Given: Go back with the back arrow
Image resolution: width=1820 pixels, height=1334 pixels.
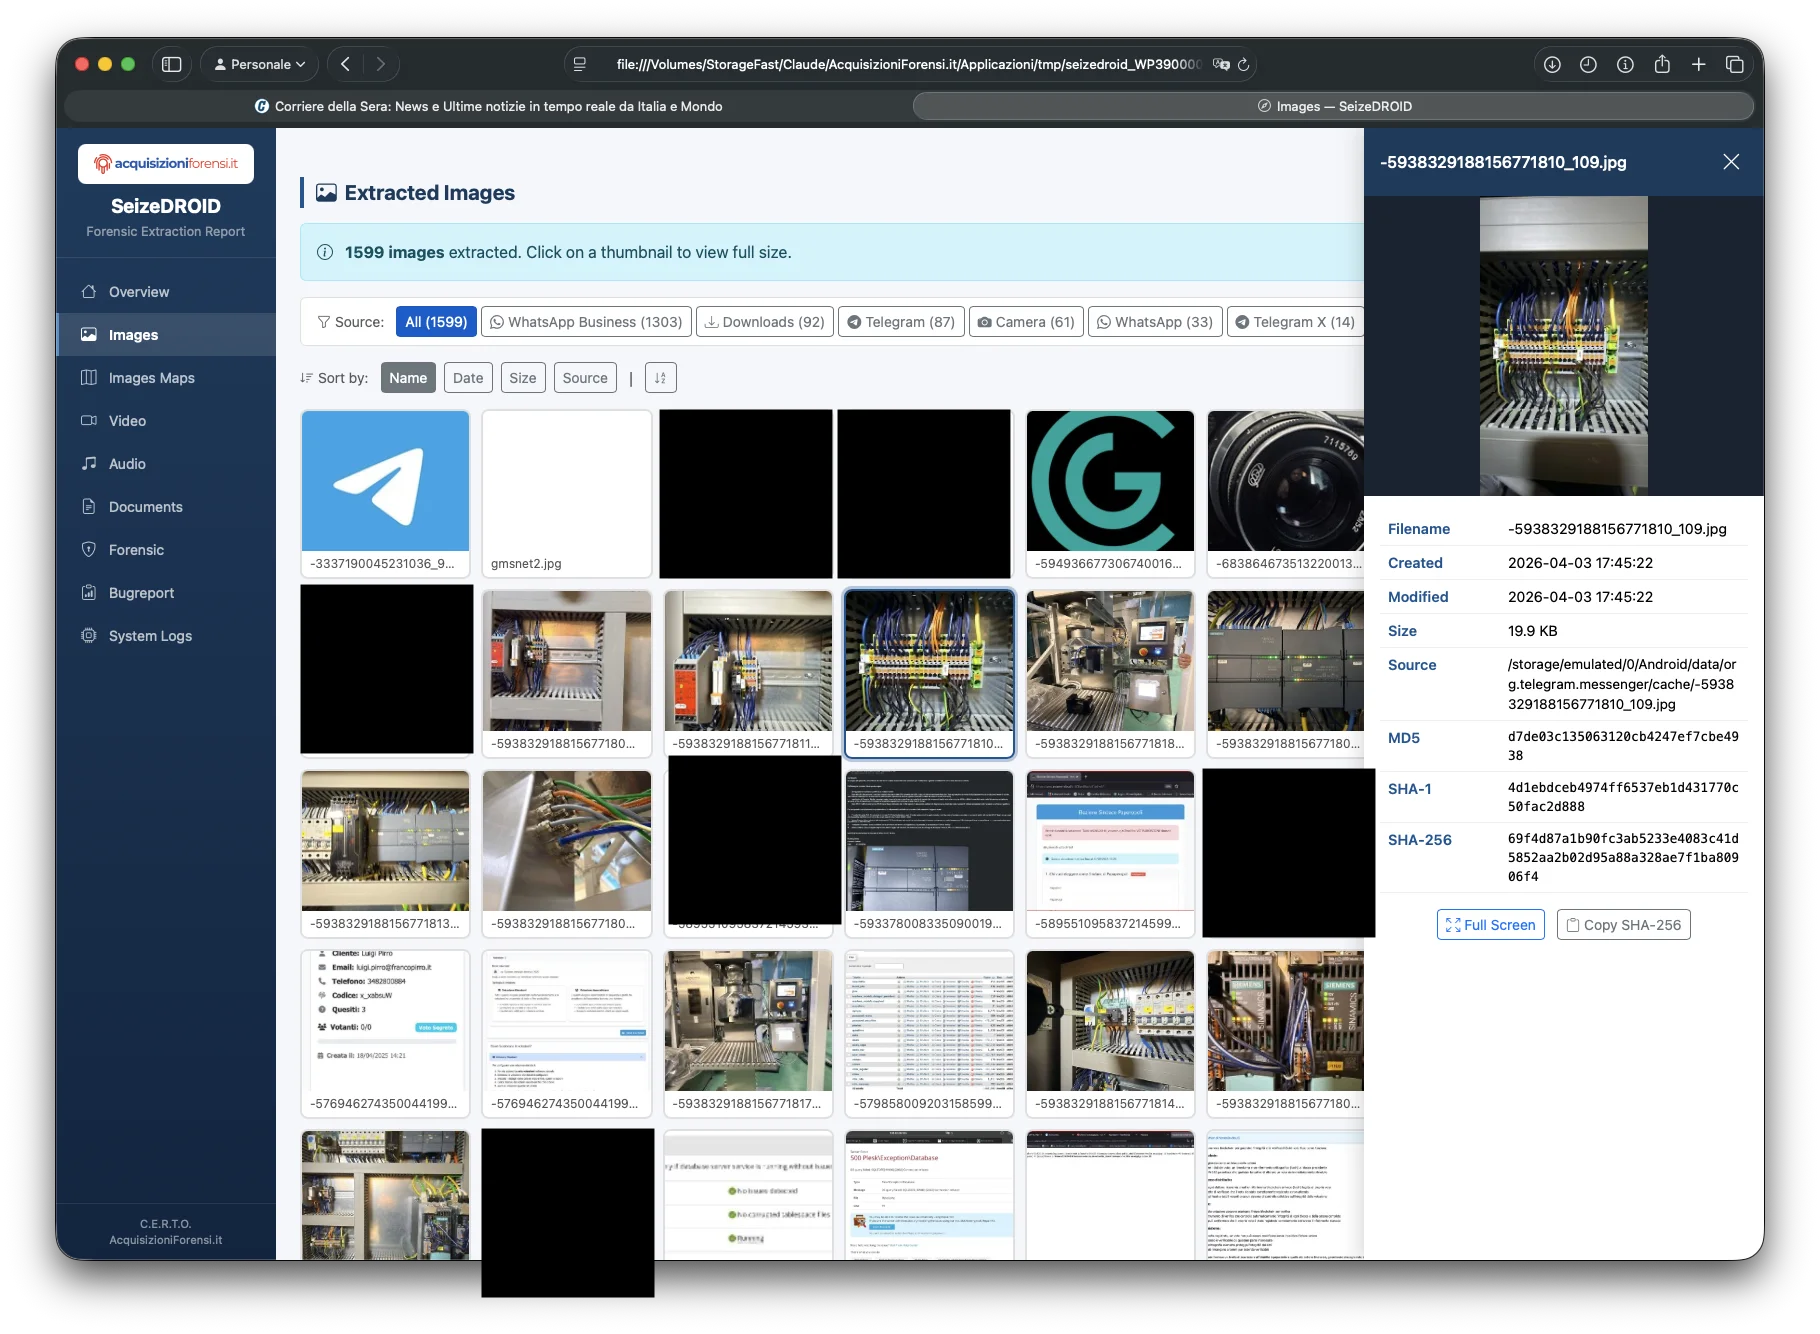Looking at the screenshot, I should pos(345,64).
